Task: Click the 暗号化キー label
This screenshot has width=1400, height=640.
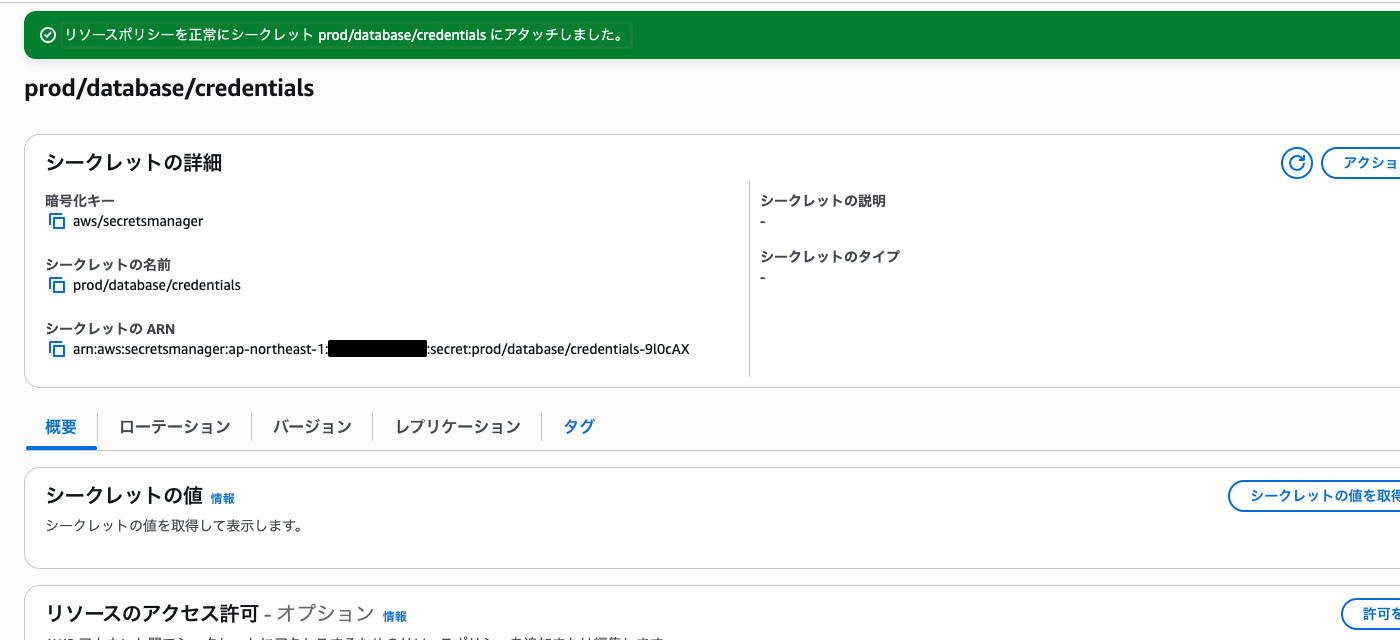Action: tap(80, 200)
